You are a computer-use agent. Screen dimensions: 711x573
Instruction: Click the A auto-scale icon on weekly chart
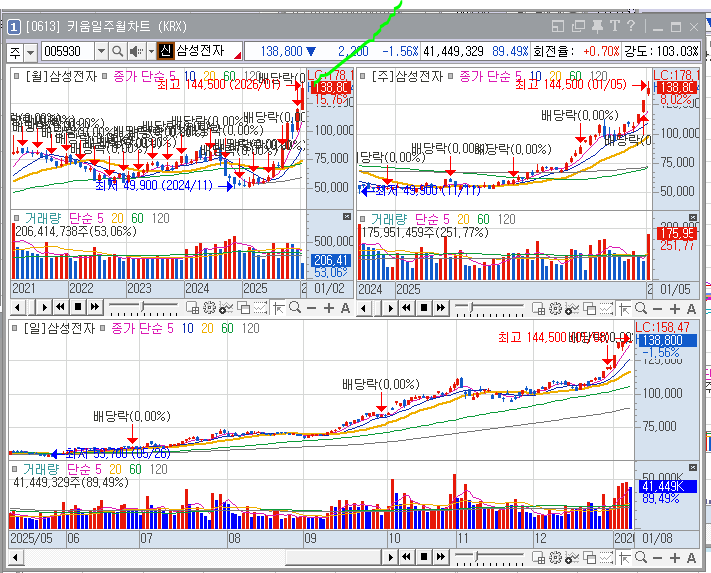pyautogui.click(x=692, y=309)
